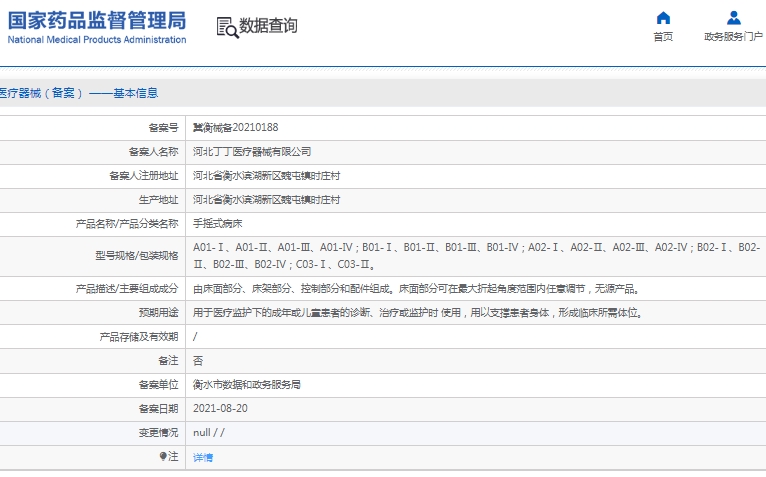Click the 备案号 row label

pyautogui.click(x=164, y=128)
